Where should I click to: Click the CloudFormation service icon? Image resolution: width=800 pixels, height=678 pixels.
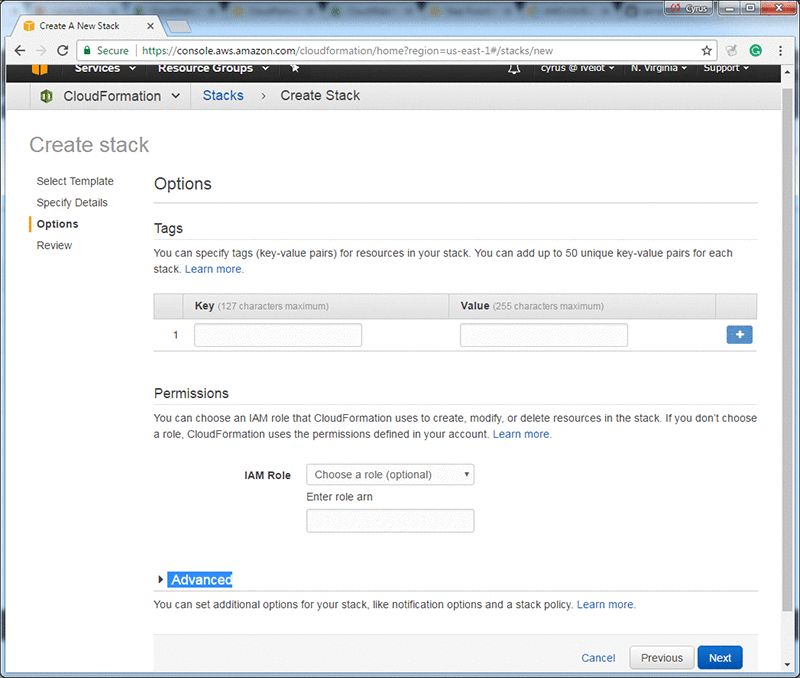[x=46, y=96]
